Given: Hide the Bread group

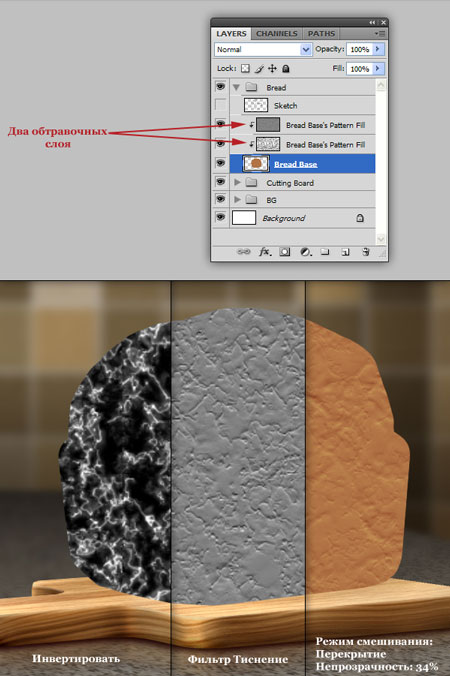Looking at the screenshot, I should [221, 87].
